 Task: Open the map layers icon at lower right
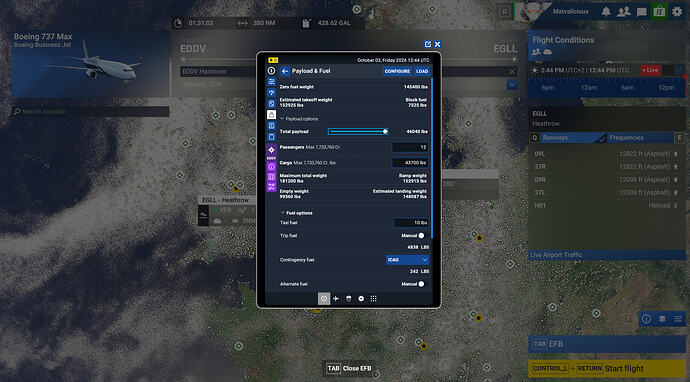[662, 319]
